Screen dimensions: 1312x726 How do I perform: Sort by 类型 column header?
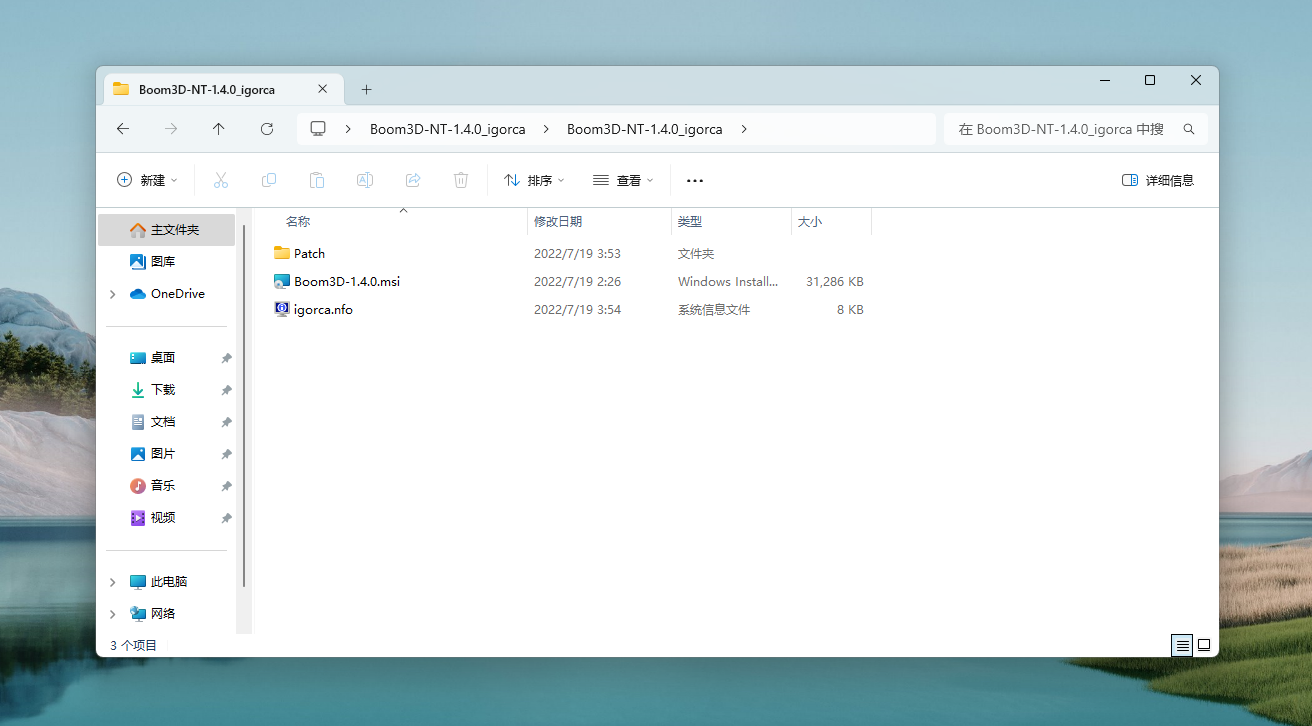[x=690, y=221]
